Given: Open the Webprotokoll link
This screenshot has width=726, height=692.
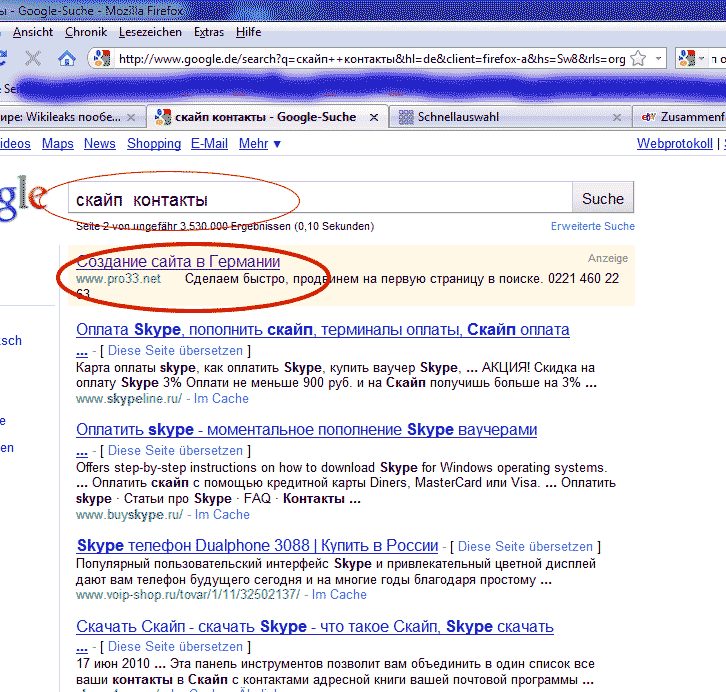Looking at the screenshot, I should (x=675, y=143).
